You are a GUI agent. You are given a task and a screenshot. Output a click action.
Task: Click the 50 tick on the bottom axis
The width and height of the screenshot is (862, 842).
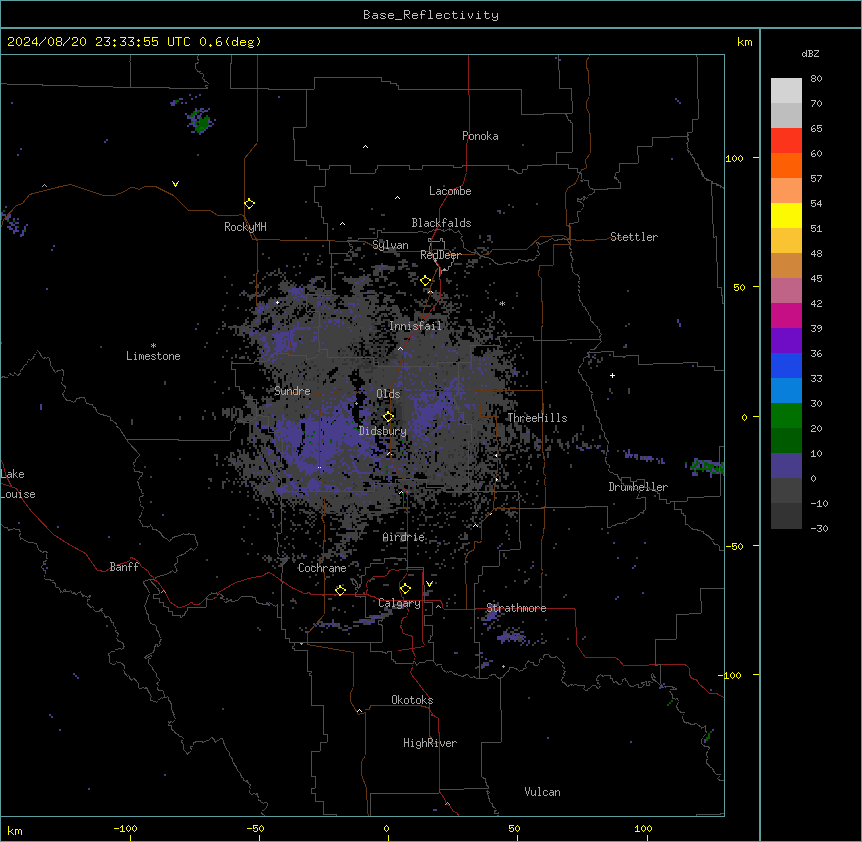tap(514, 828)
